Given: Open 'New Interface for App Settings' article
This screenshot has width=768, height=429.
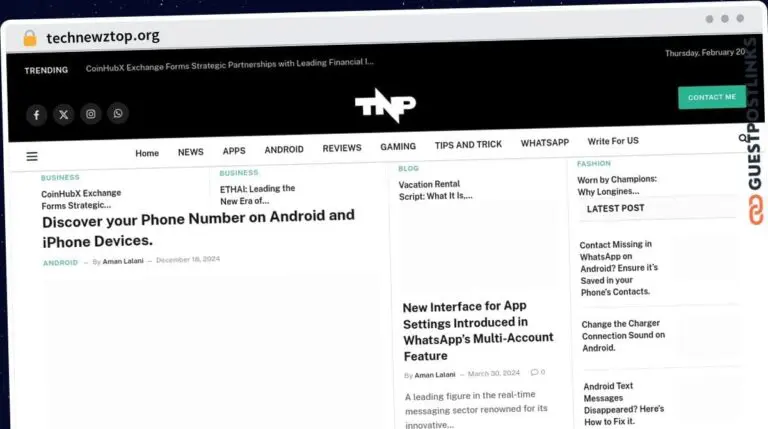Looking at the screenshot, I should [478, 331].
